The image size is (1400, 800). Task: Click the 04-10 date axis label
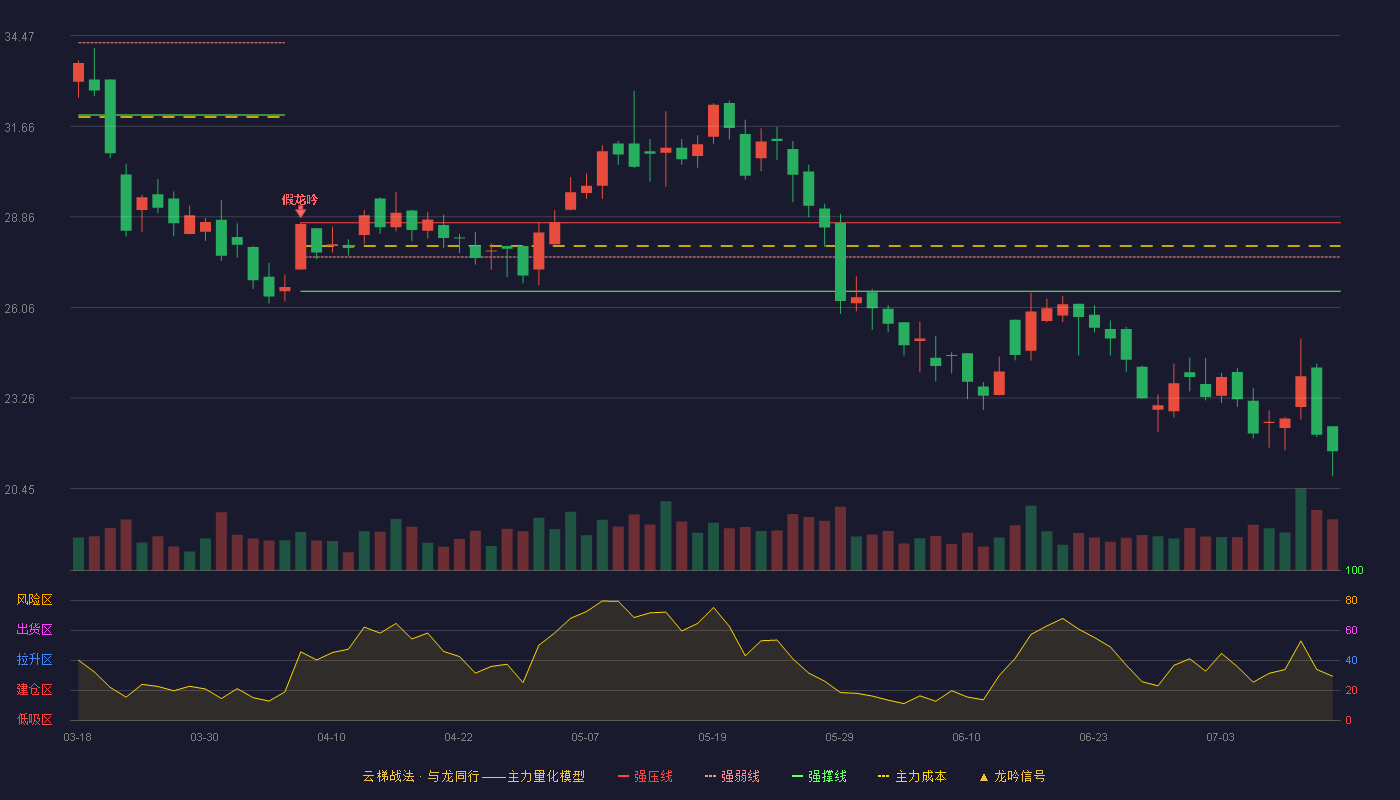pyautogui.click(x=331, y=737)
